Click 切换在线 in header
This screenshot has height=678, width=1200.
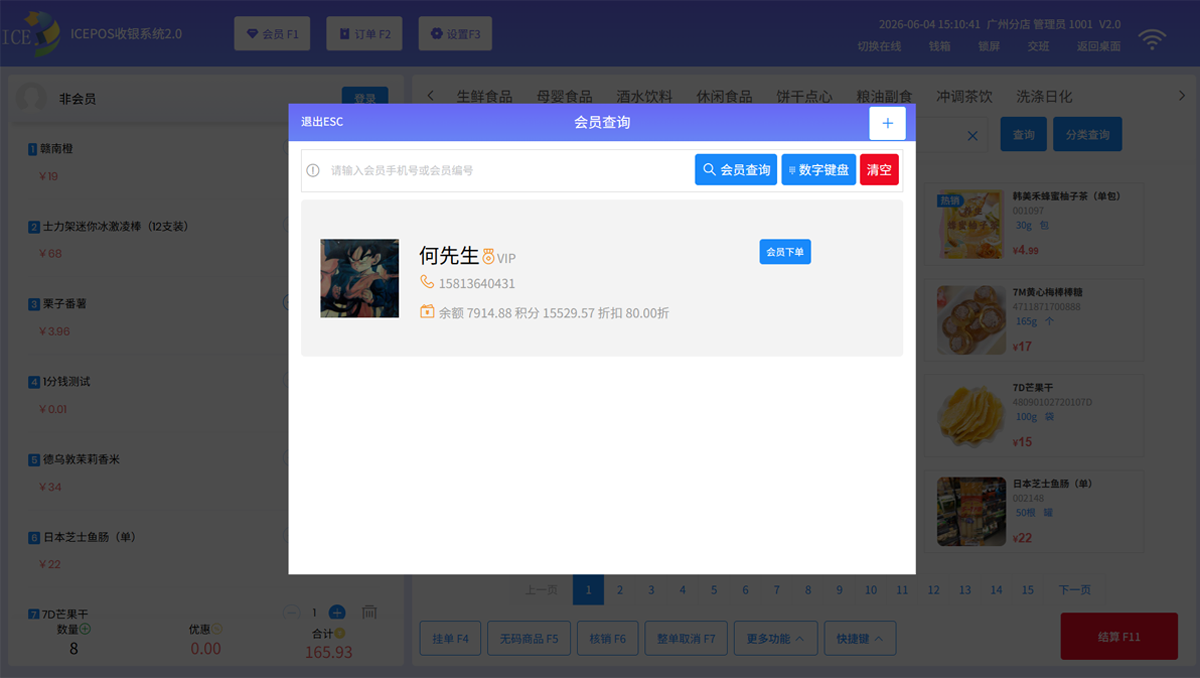coord(879,46)
